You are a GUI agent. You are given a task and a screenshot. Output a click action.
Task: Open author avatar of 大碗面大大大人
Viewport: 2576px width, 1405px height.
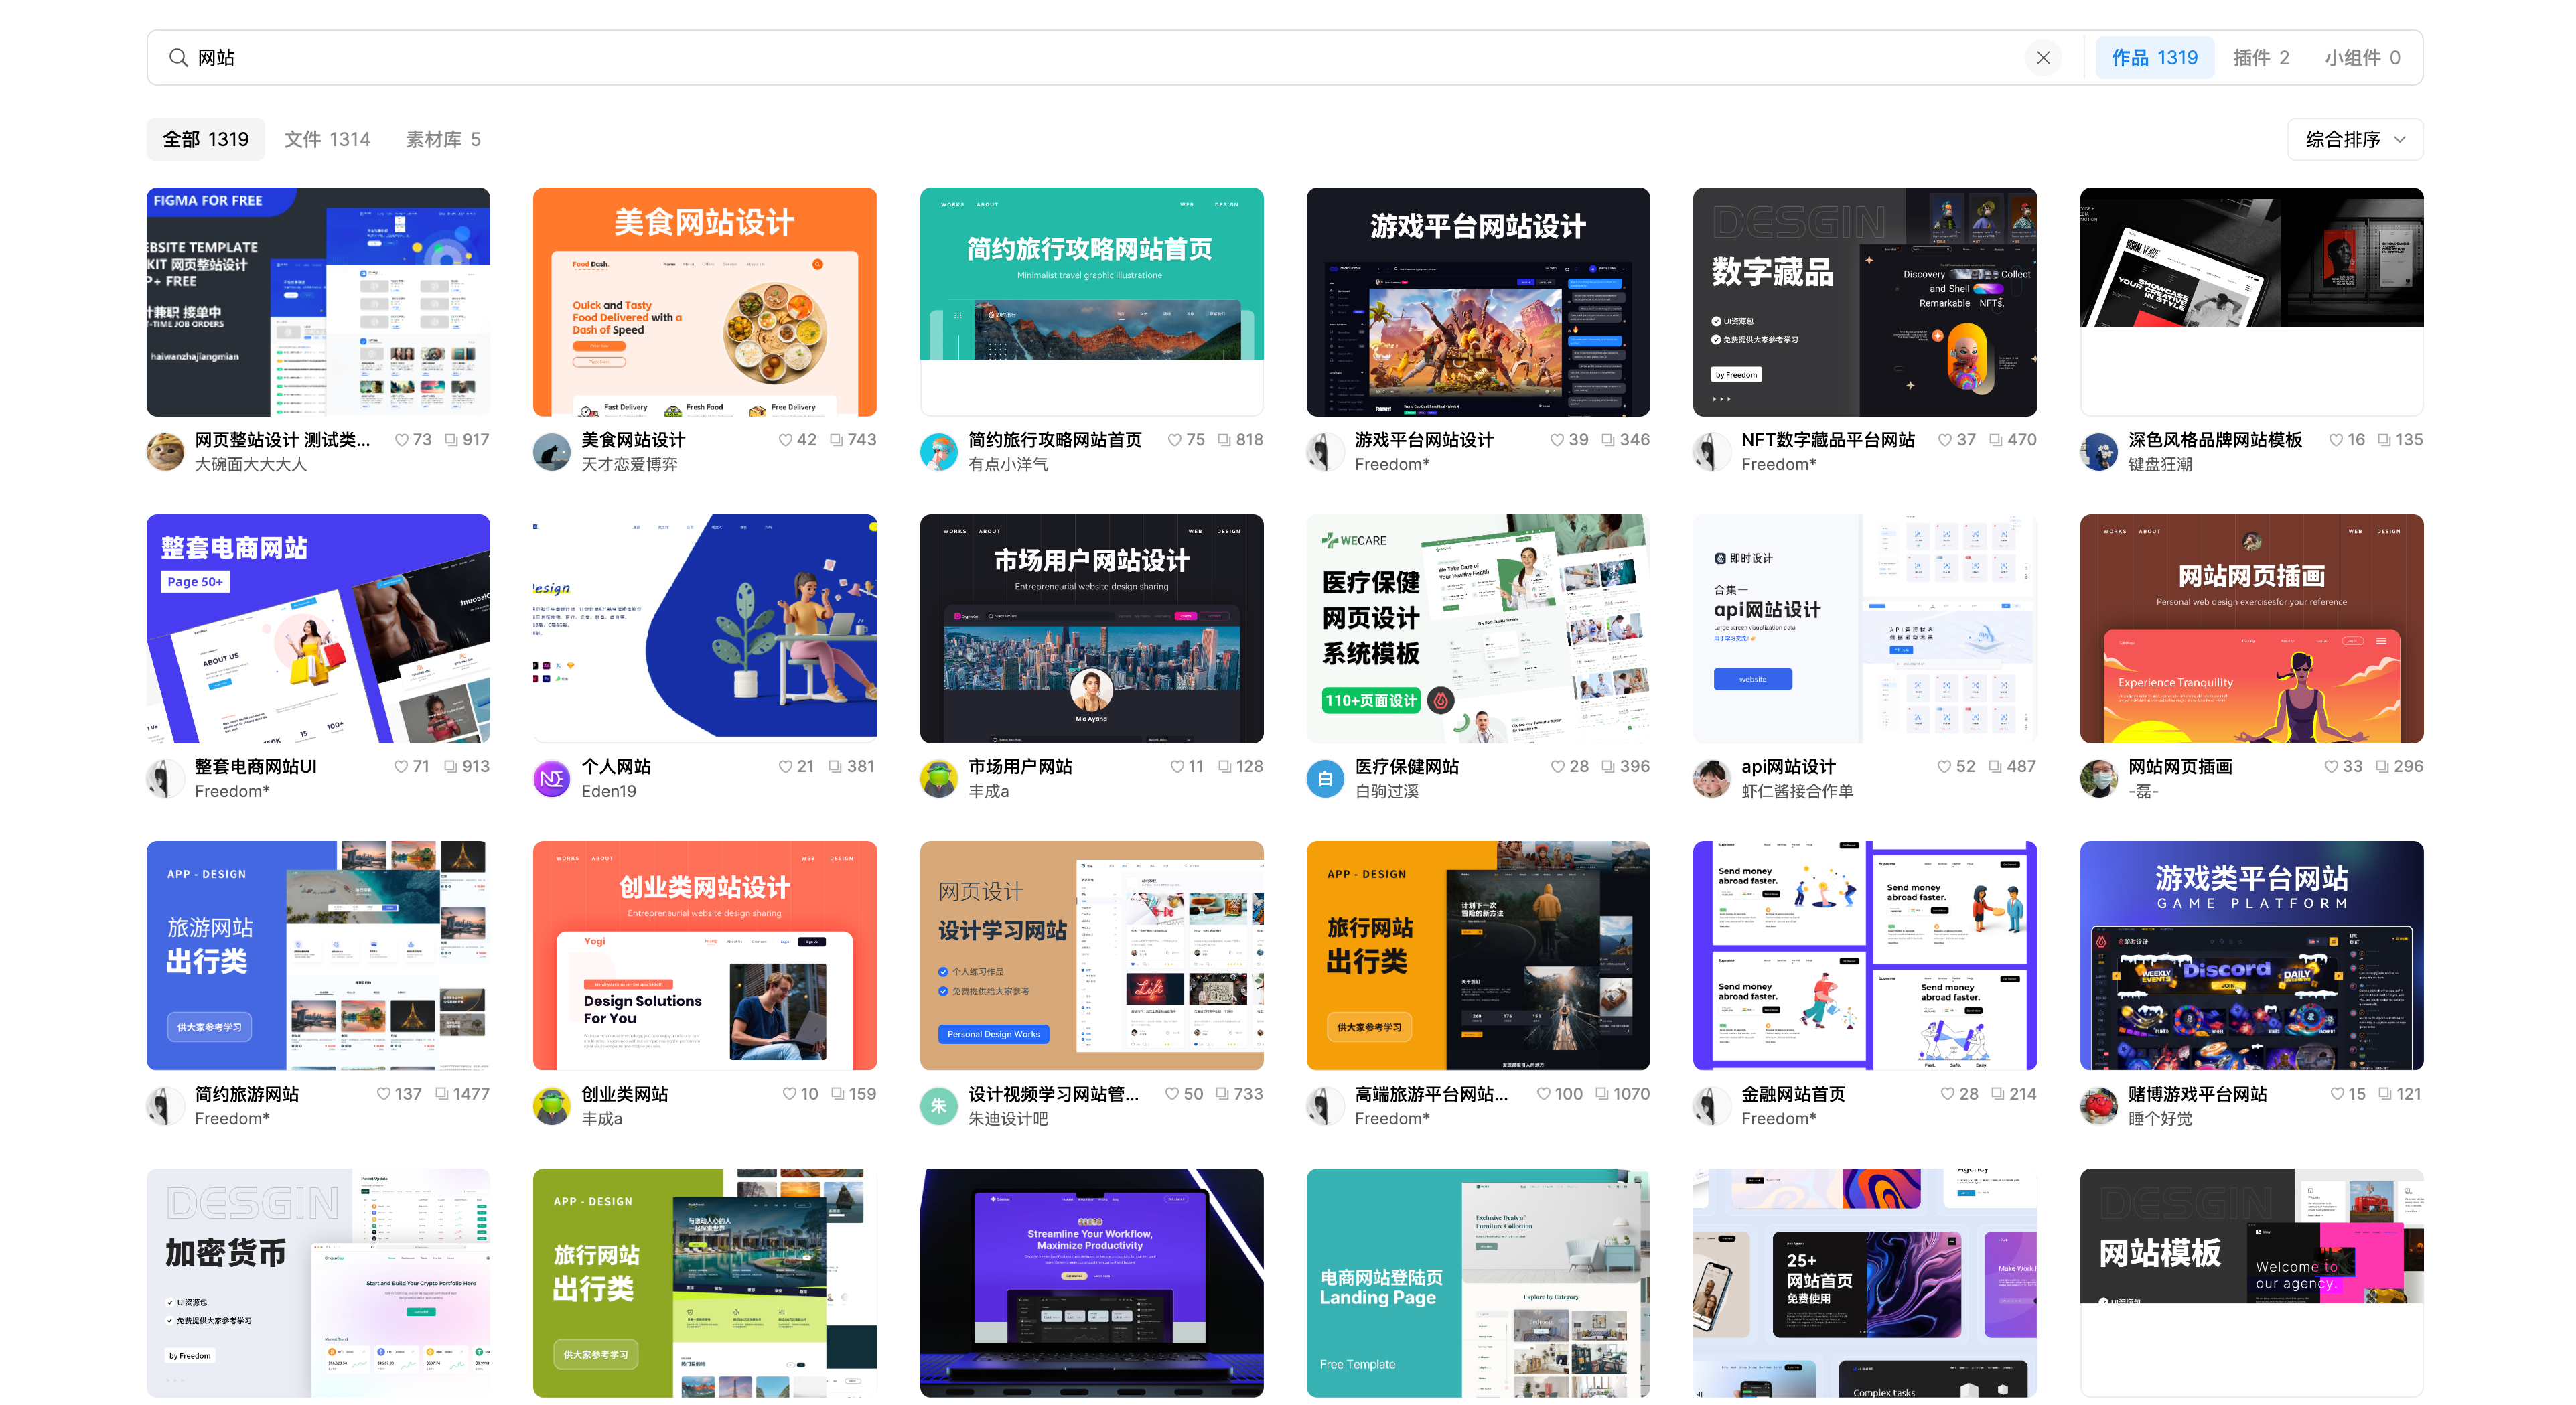[165, 452]
